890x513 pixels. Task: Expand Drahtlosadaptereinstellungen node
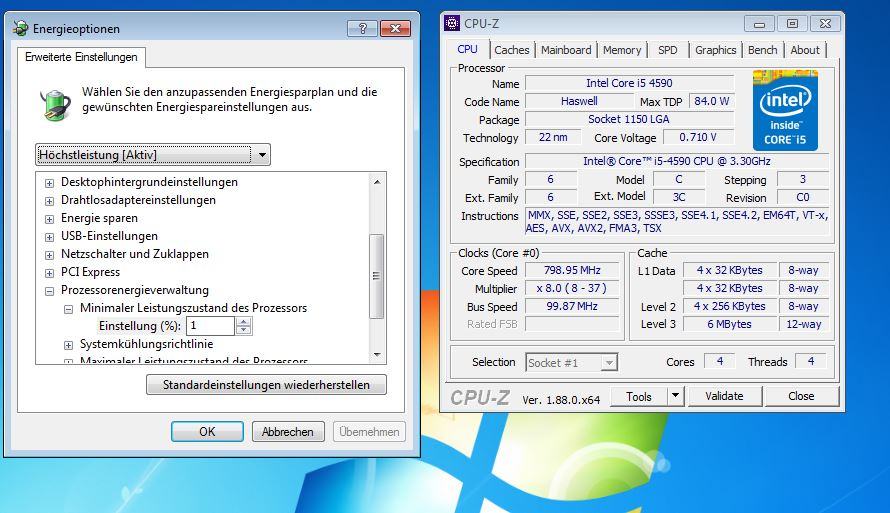point(49,201)
